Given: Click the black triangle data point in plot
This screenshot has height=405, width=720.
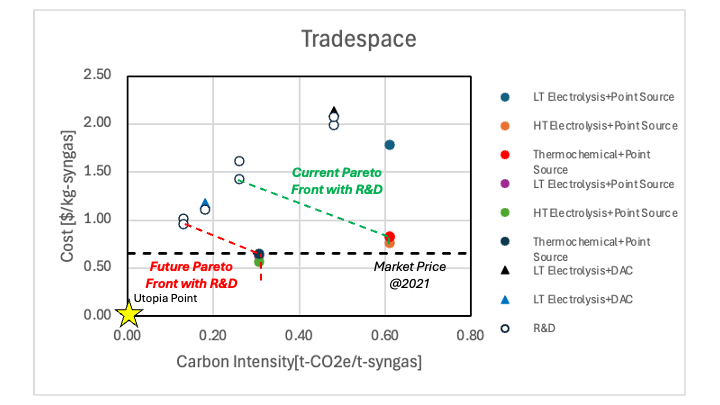Looking at the screenshot, I should pos(334,111).
